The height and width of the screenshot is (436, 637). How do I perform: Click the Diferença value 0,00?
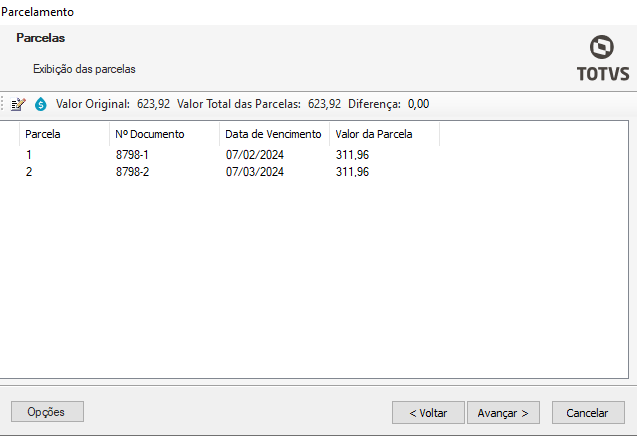coord(418,103)
